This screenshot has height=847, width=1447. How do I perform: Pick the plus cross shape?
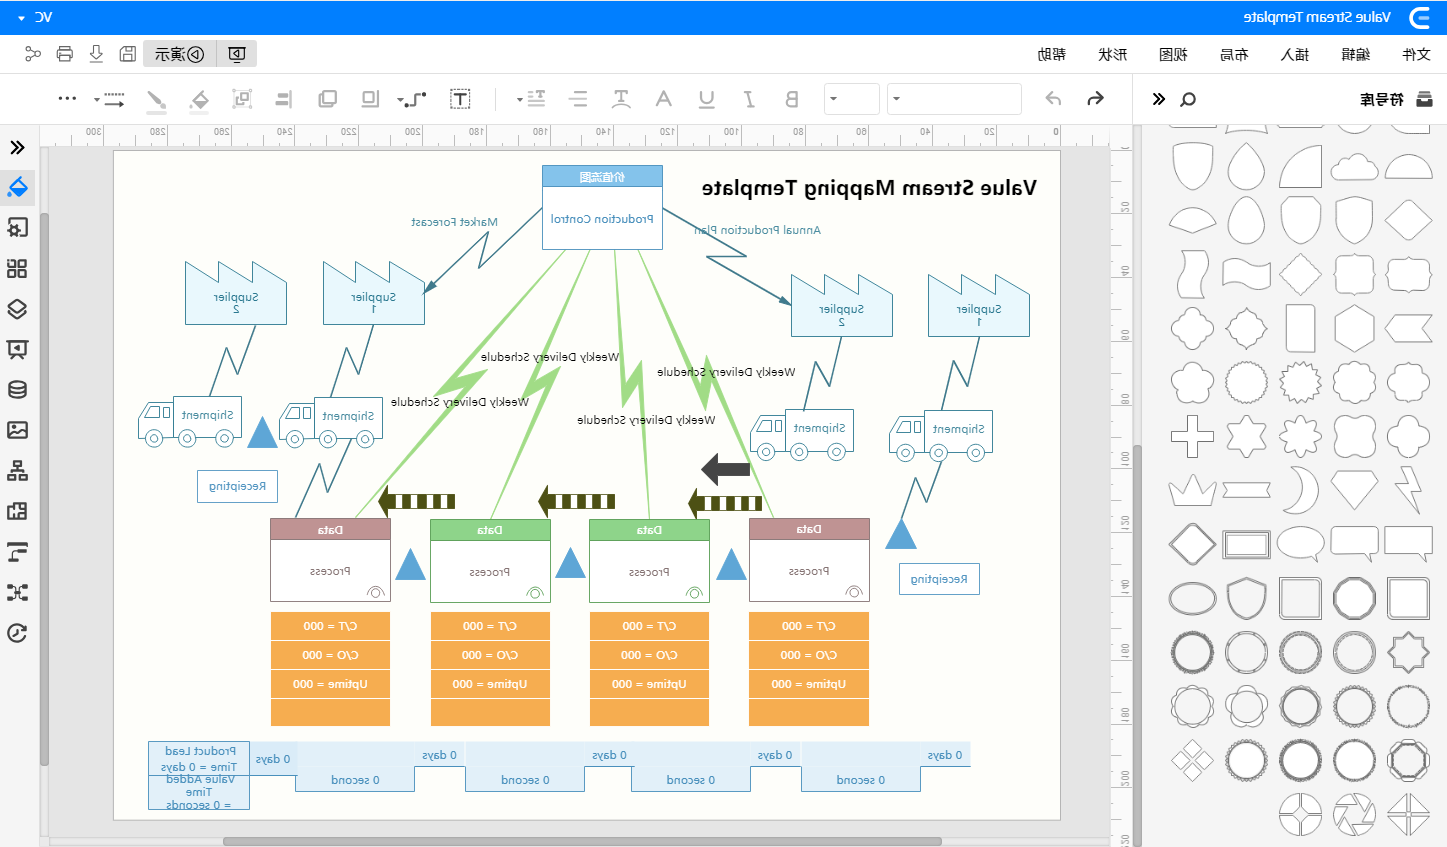[x=1192, y=436]
